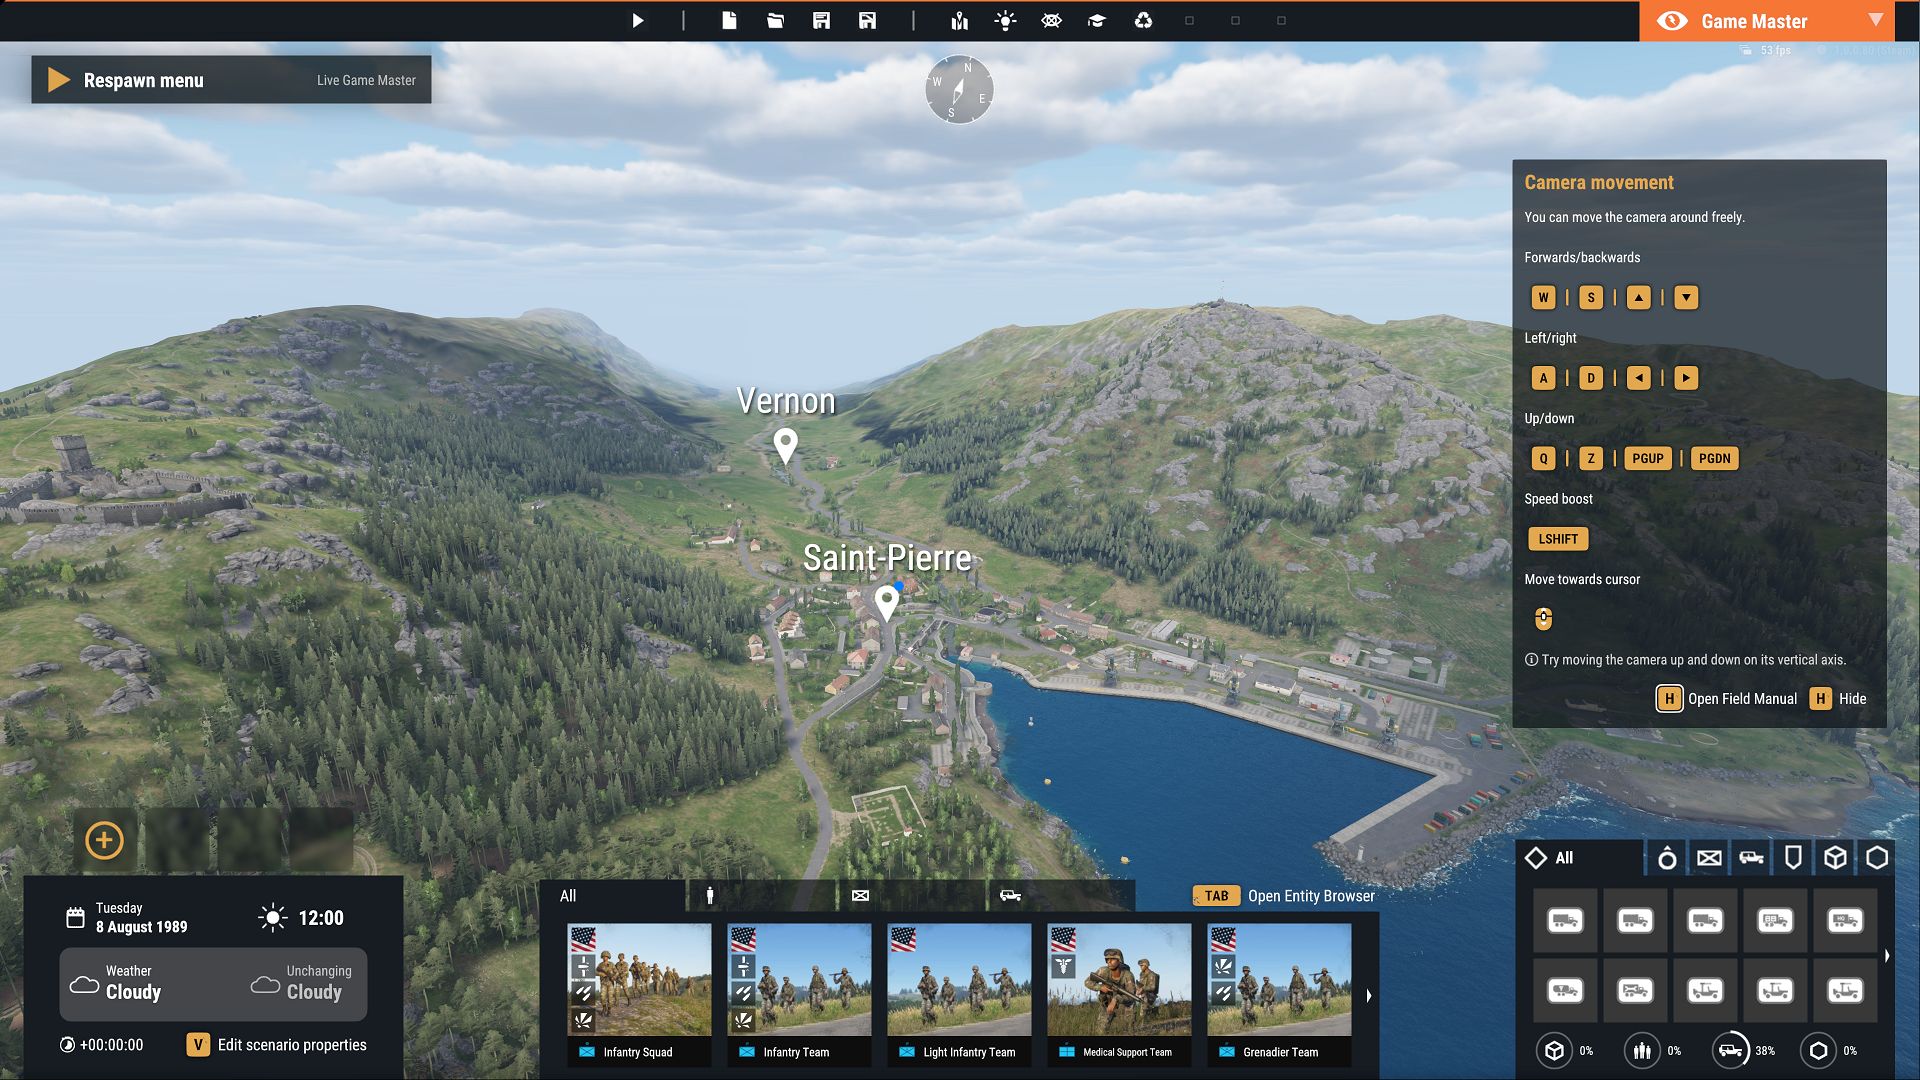Image resolution: width=1920 pixels, height=1080 pixels.
Task: Open lighting and weather settings
Action: 1005,19
